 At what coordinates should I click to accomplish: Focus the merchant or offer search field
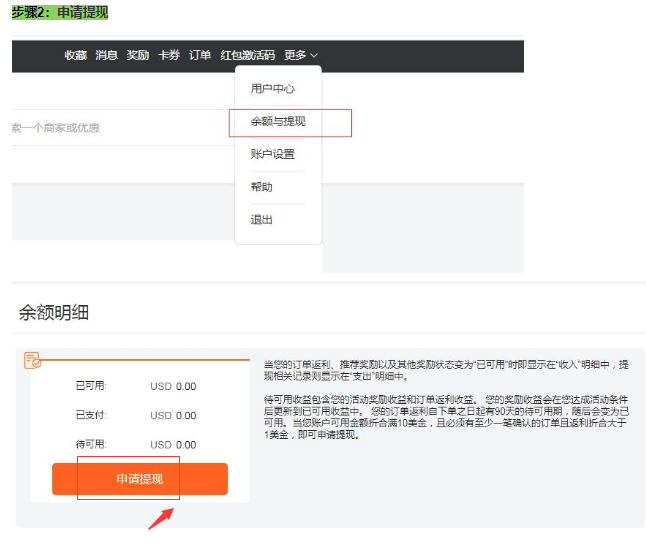click(120, 128)
